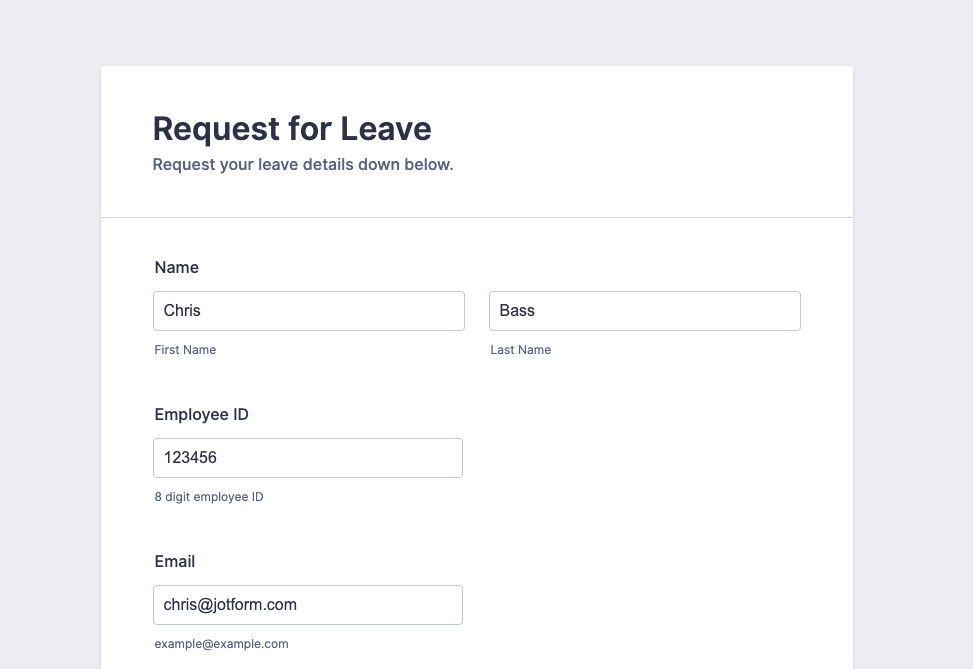Click the "Email" field label

click(x=175, y=562)
